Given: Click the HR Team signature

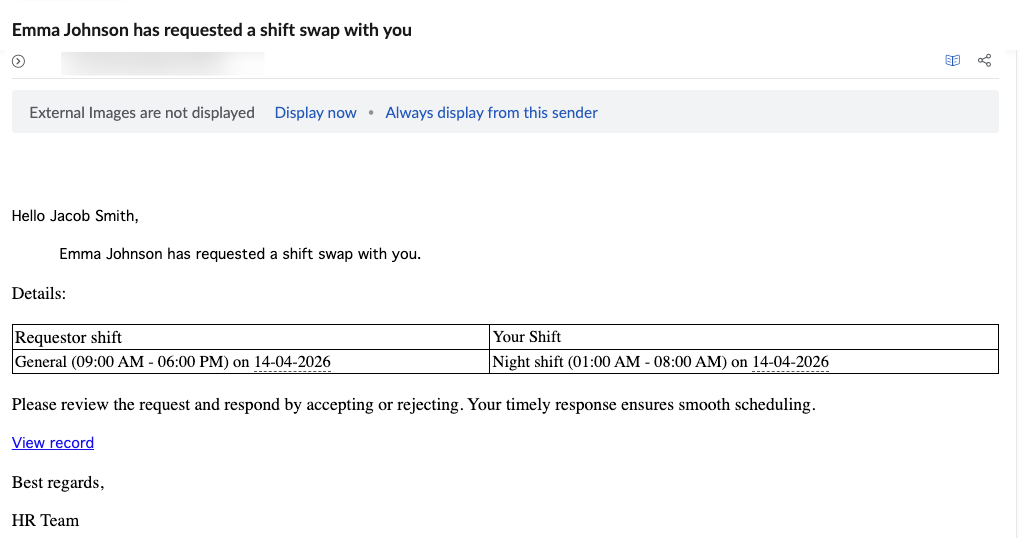Looking at the screenshot, I should 45,520.
